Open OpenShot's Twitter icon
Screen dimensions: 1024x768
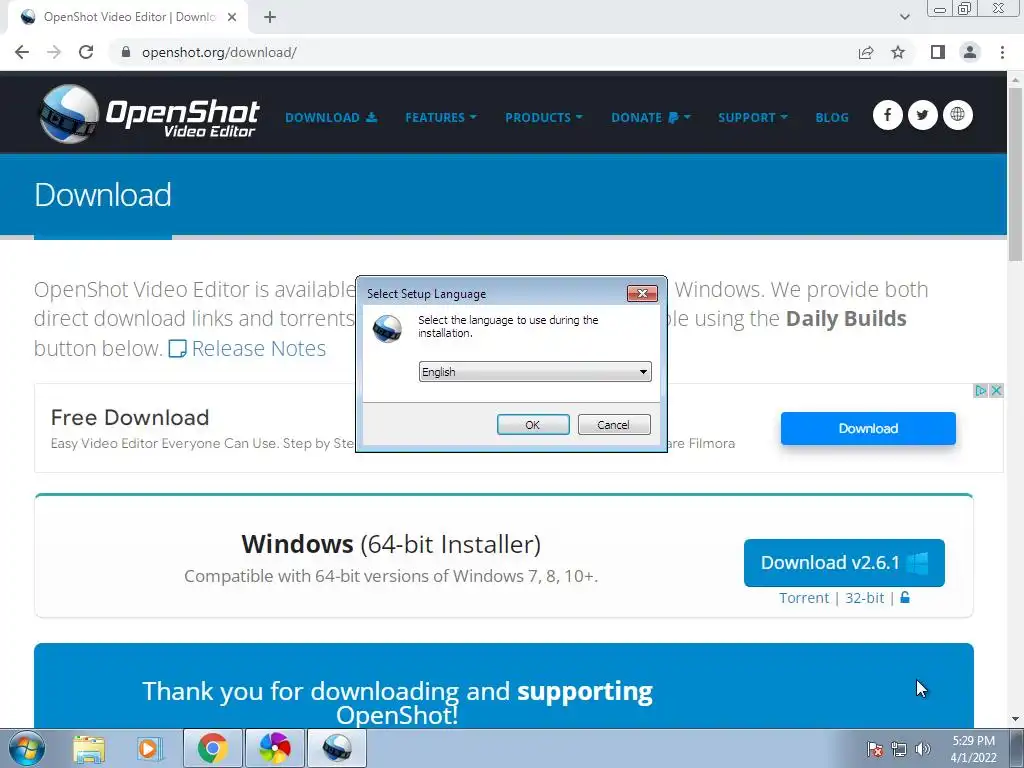pyautogui.click(x=922, y=115)
